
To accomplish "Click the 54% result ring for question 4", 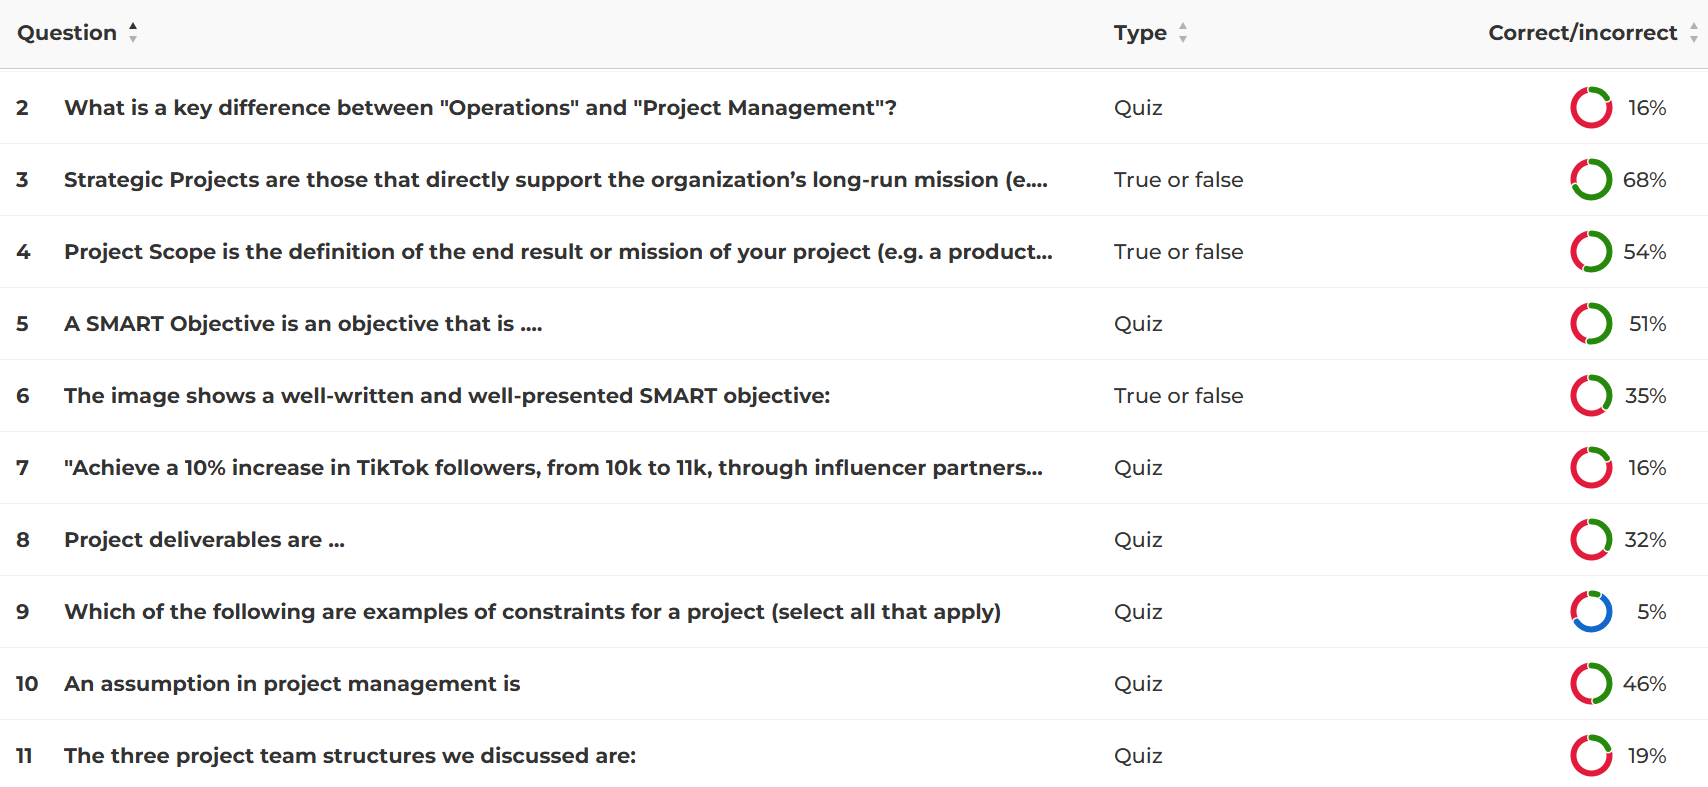I will point(1590,252).
